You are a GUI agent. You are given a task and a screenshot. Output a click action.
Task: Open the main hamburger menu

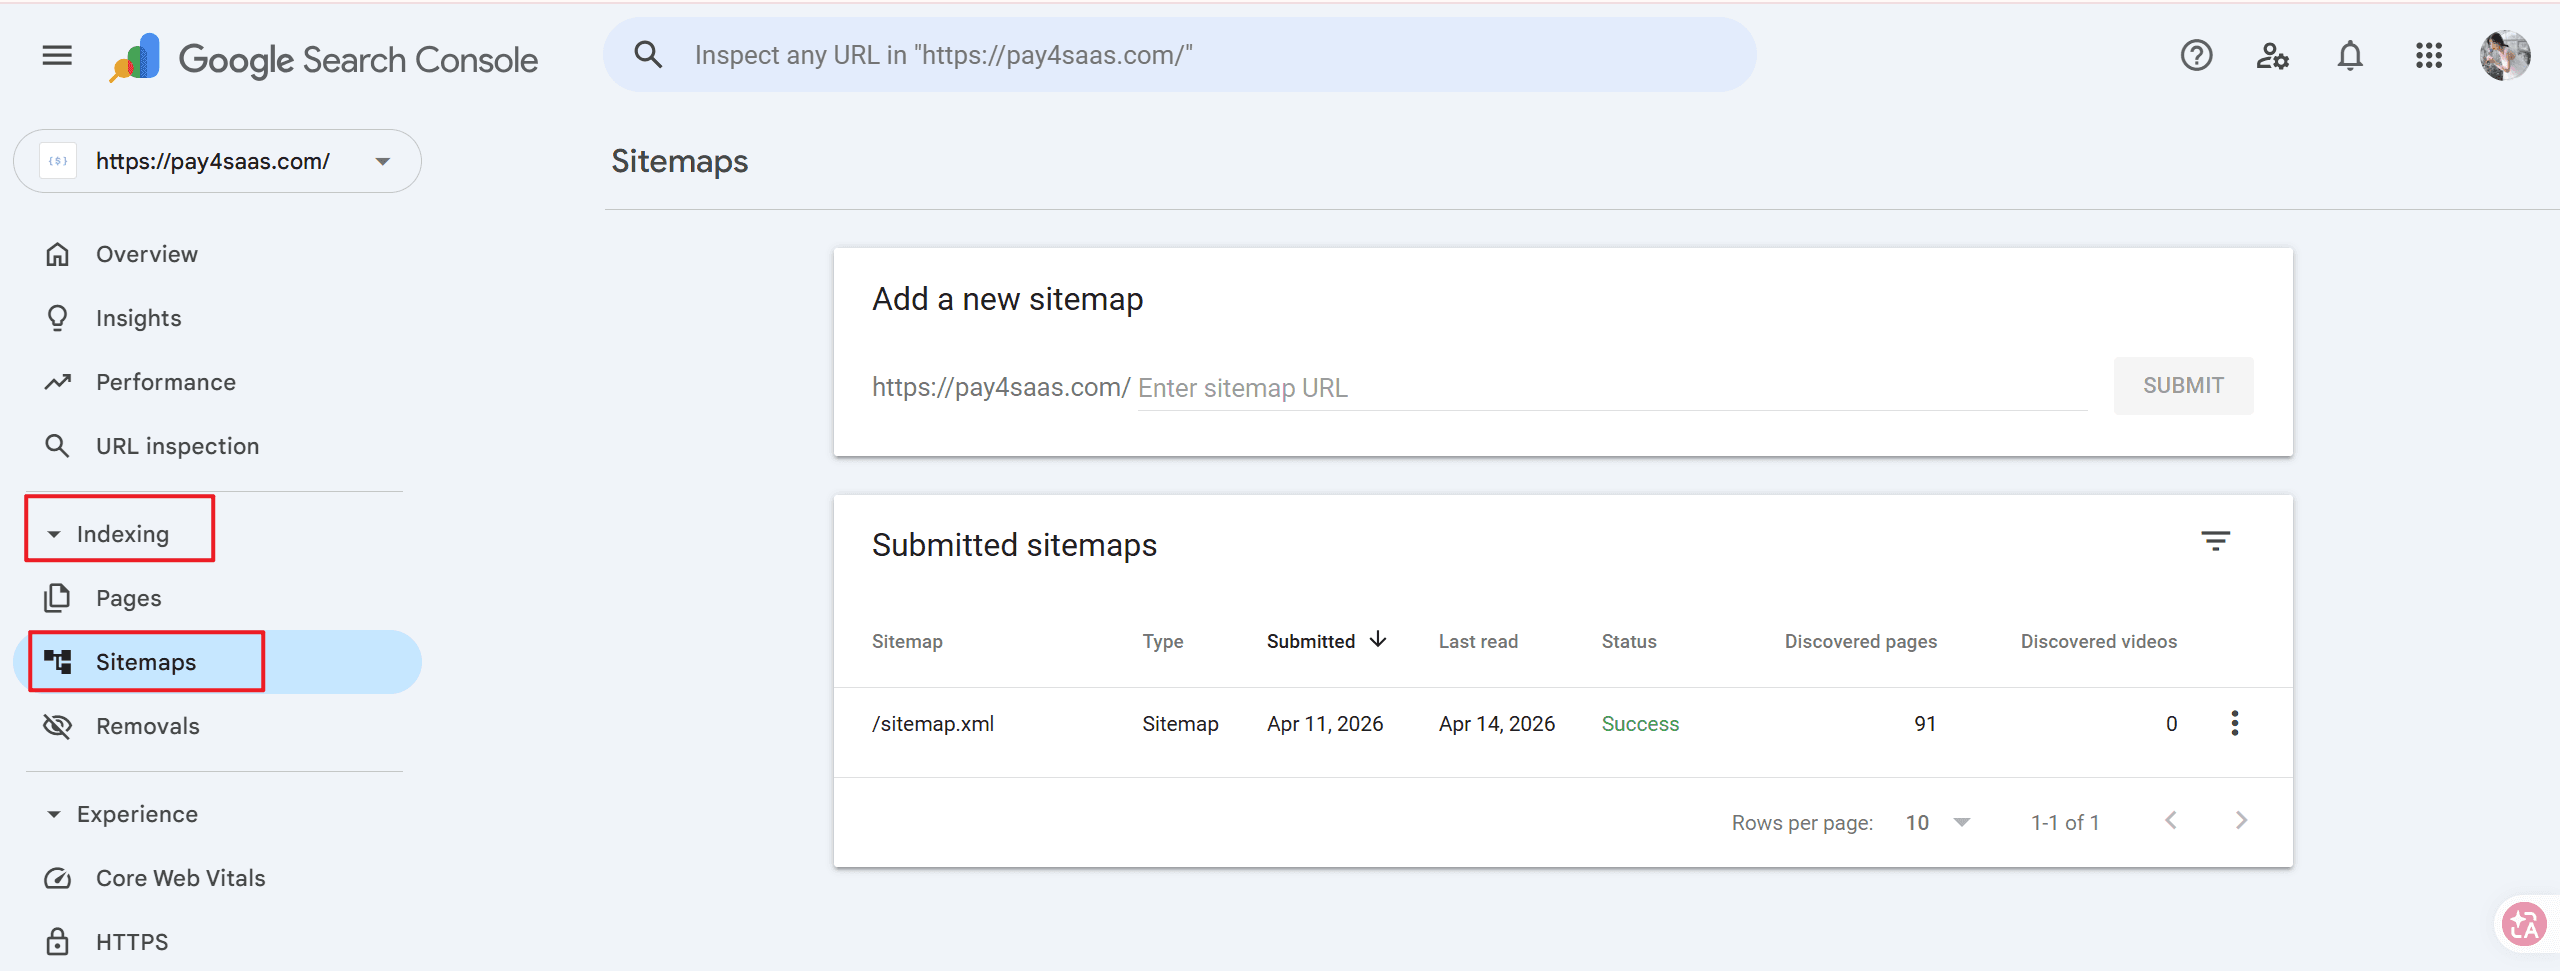click(x=57, y=56)
